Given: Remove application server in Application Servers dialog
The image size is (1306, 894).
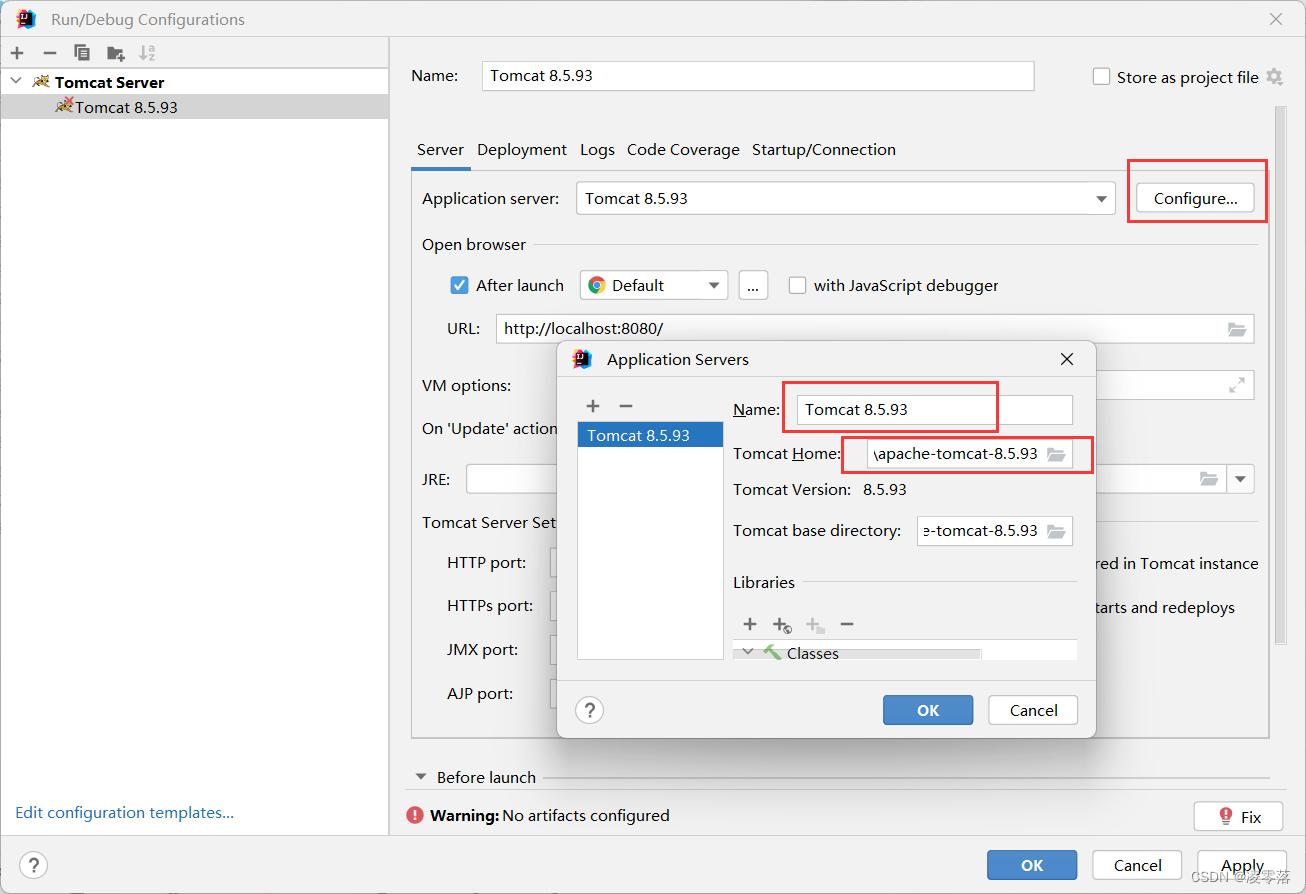Looking at the screenshot, I should pyautogui.click(x=626, y=406).
